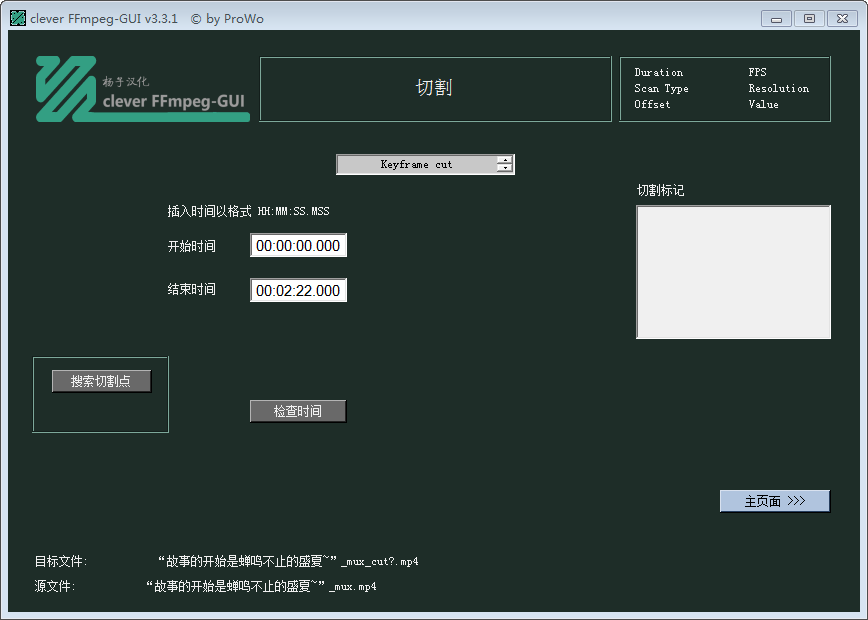Click the clever FFmpeg-GUI logo
Image resolution: width=868 pixels, height=620 pixels.
(x=142, y=89)
